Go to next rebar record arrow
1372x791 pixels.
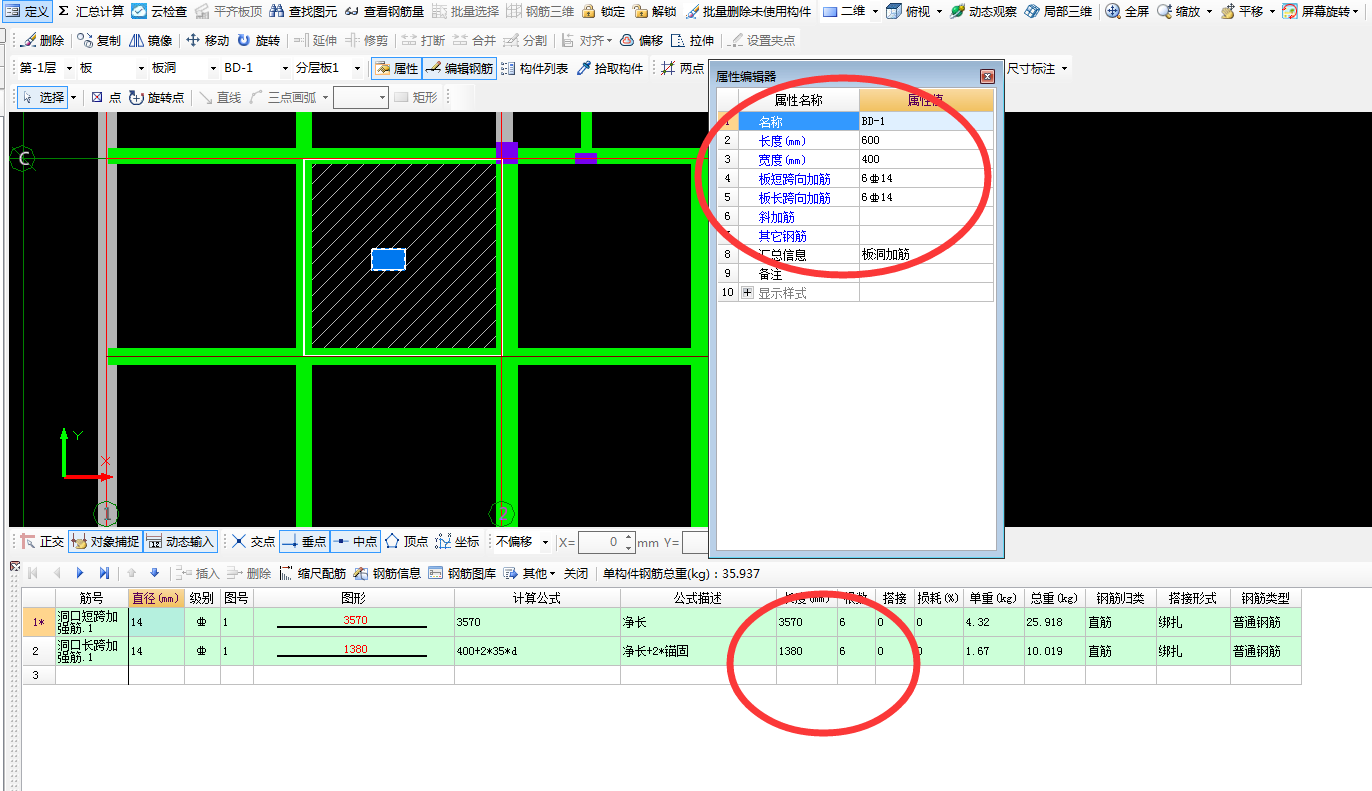click(80, 573)
